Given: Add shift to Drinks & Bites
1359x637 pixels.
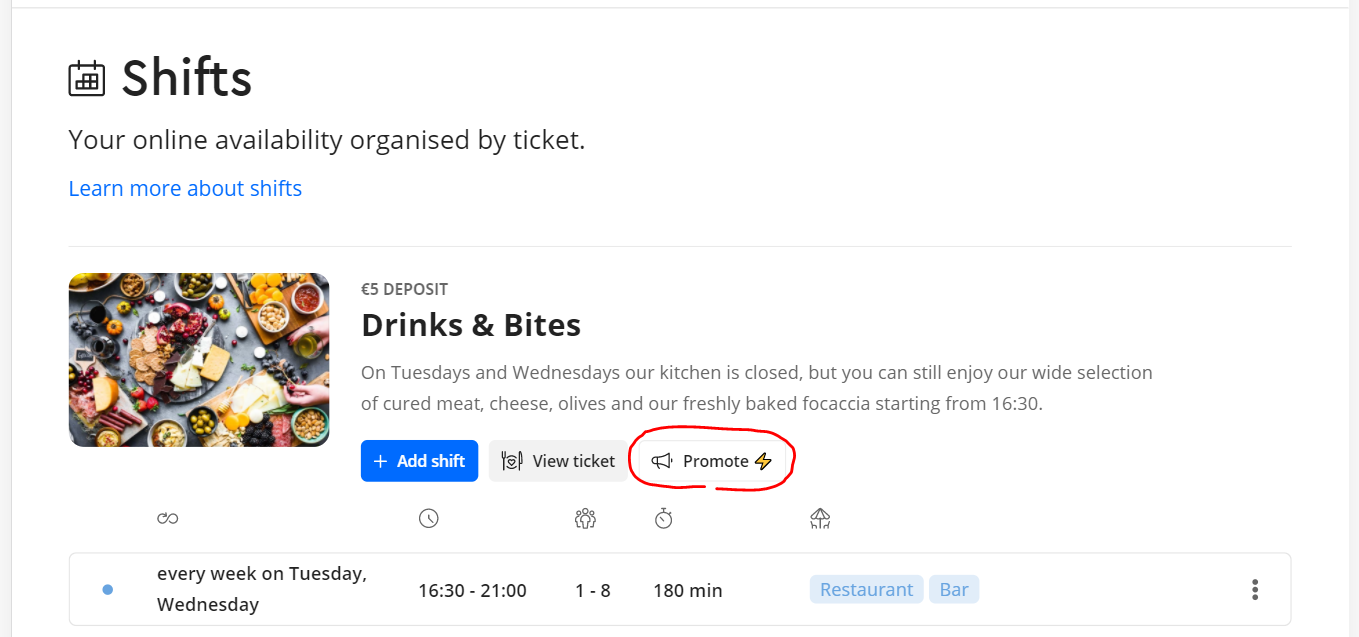Looking at the screenshot, I should point(419,461).
